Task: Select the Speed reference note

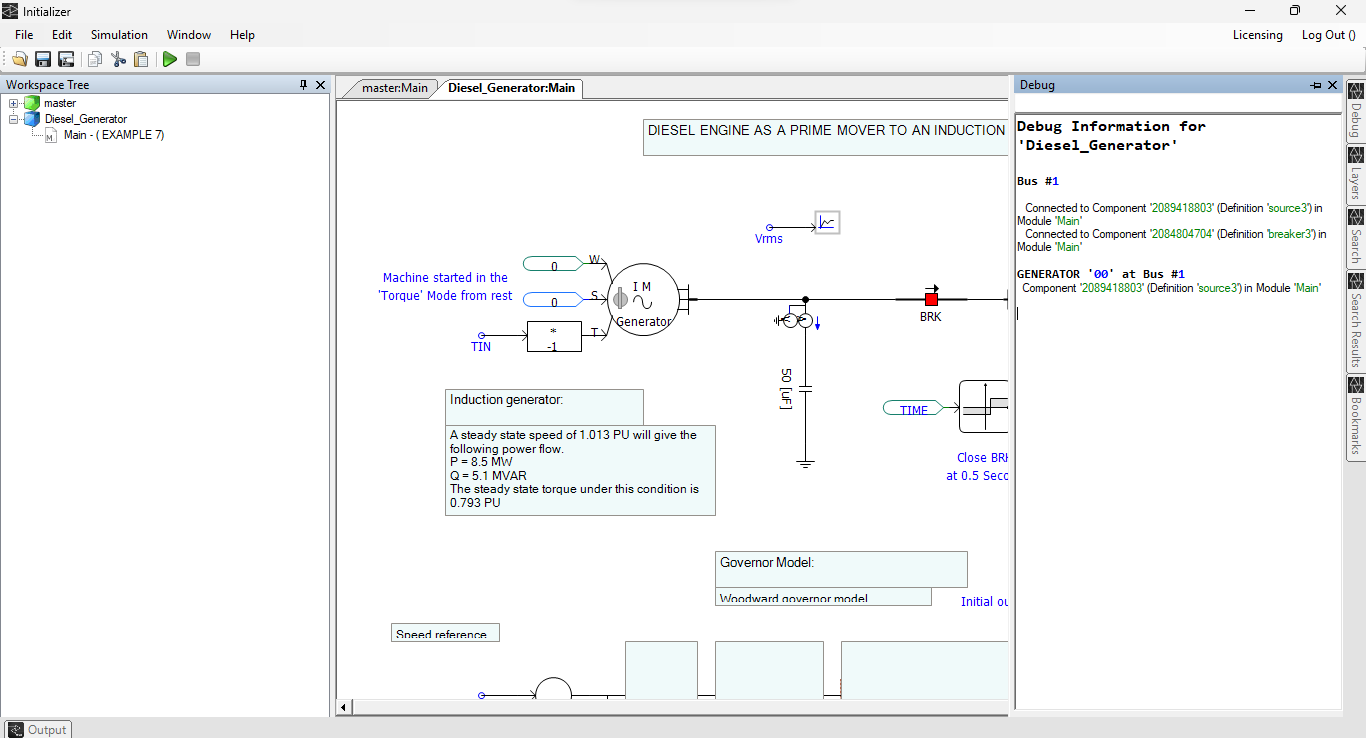Action: point(445,633)
